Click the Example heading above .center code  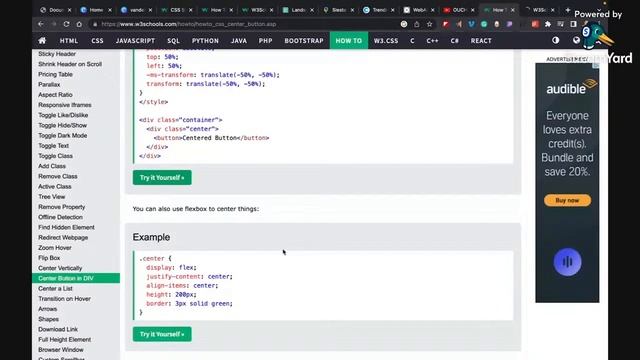click(151, 237)
